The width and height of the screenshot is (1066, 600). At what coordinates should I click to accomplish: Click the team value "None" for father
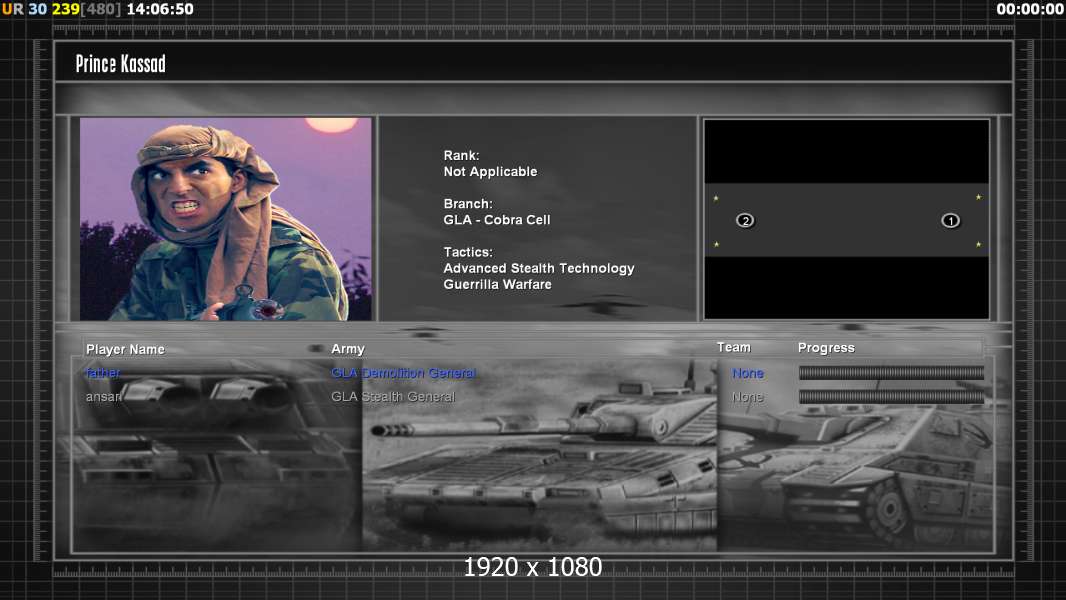[748, 373]
